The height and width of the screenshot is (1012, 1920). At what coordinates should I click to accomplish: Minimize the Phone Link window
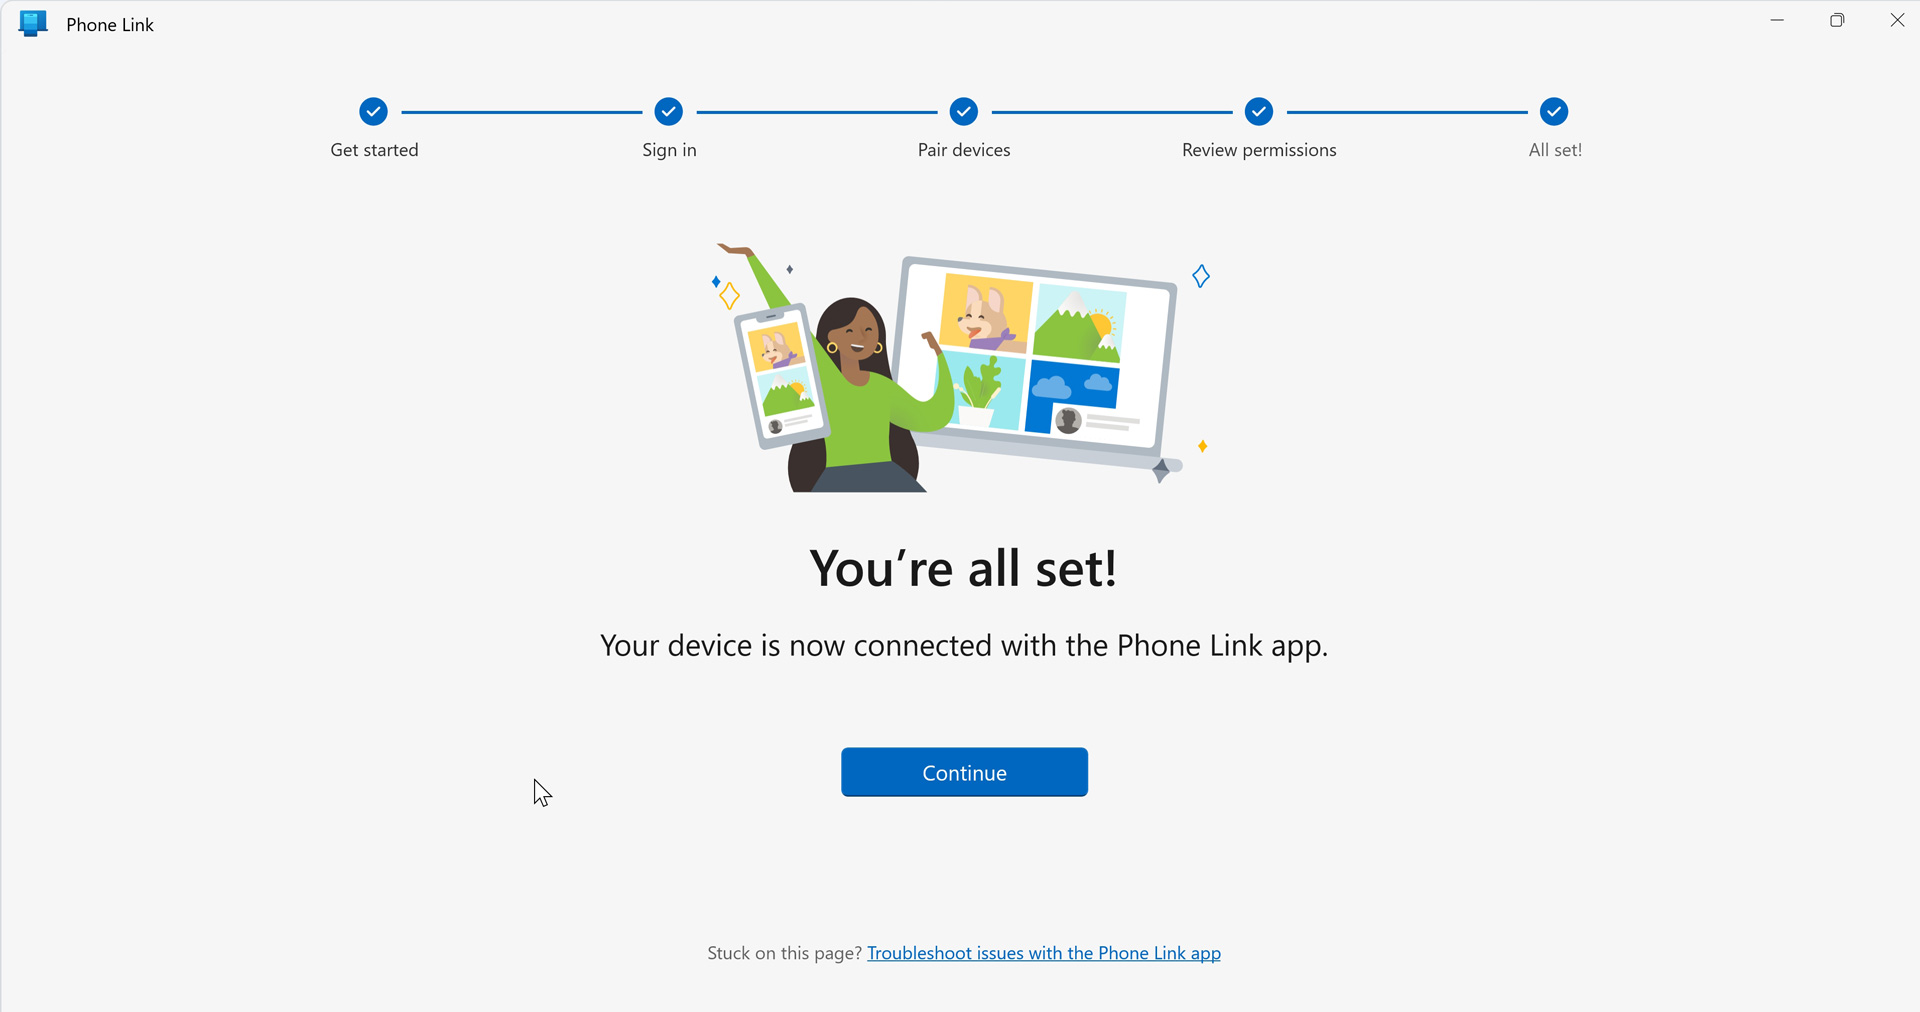(1777, 20)
